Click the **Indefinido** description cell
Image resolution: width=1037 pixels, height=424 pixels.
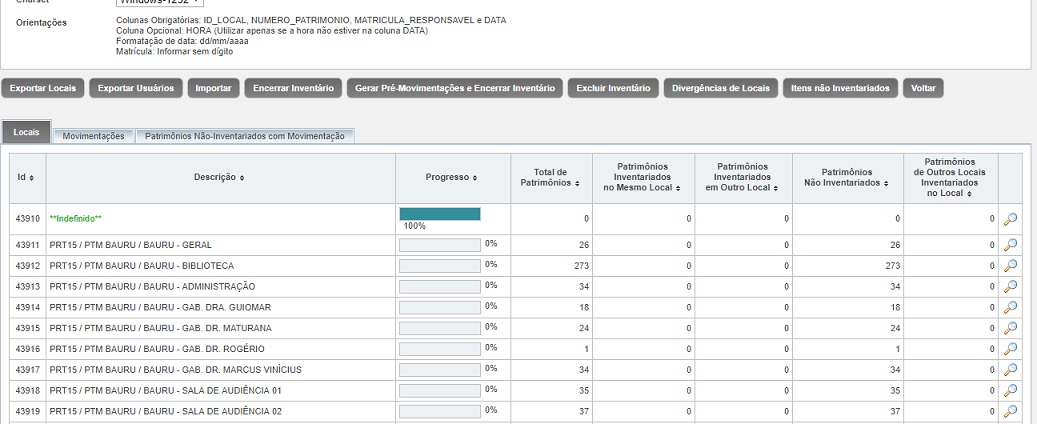coord(76,219)
